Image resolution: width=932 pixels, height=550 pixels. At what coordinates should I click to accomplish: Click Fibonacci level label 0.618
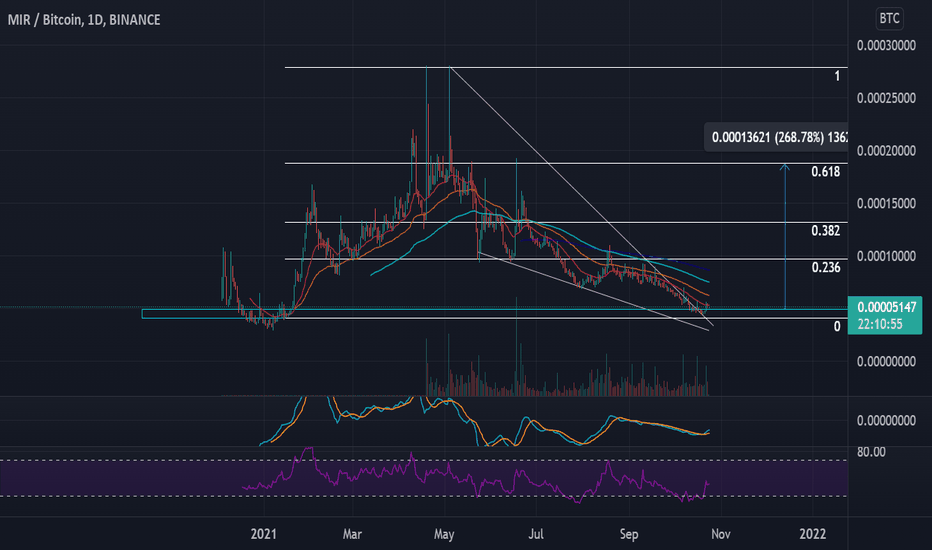click(826, 172)
